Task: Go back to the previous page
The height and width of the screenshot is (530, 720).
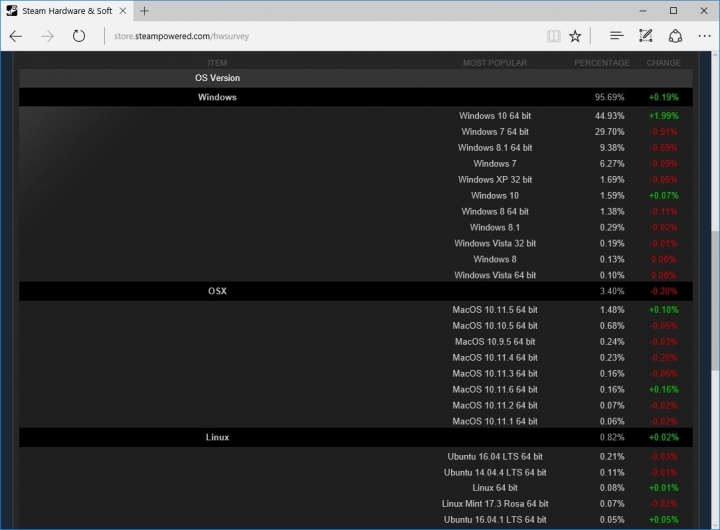Action: pos(16,36)
